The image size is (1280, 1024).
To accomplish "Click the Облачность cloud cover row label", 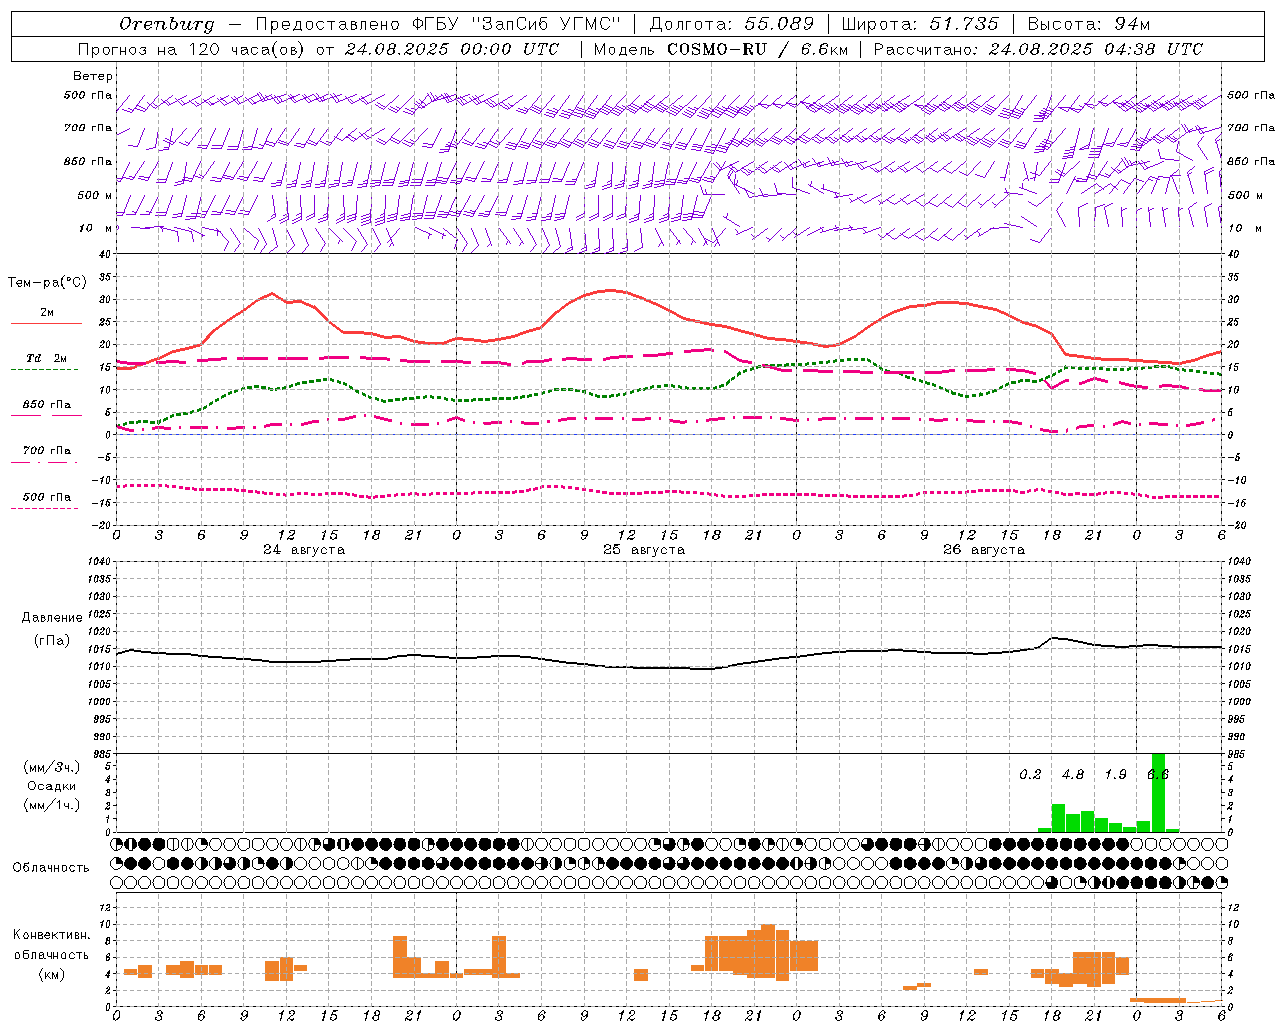I will tap(51, 868).
